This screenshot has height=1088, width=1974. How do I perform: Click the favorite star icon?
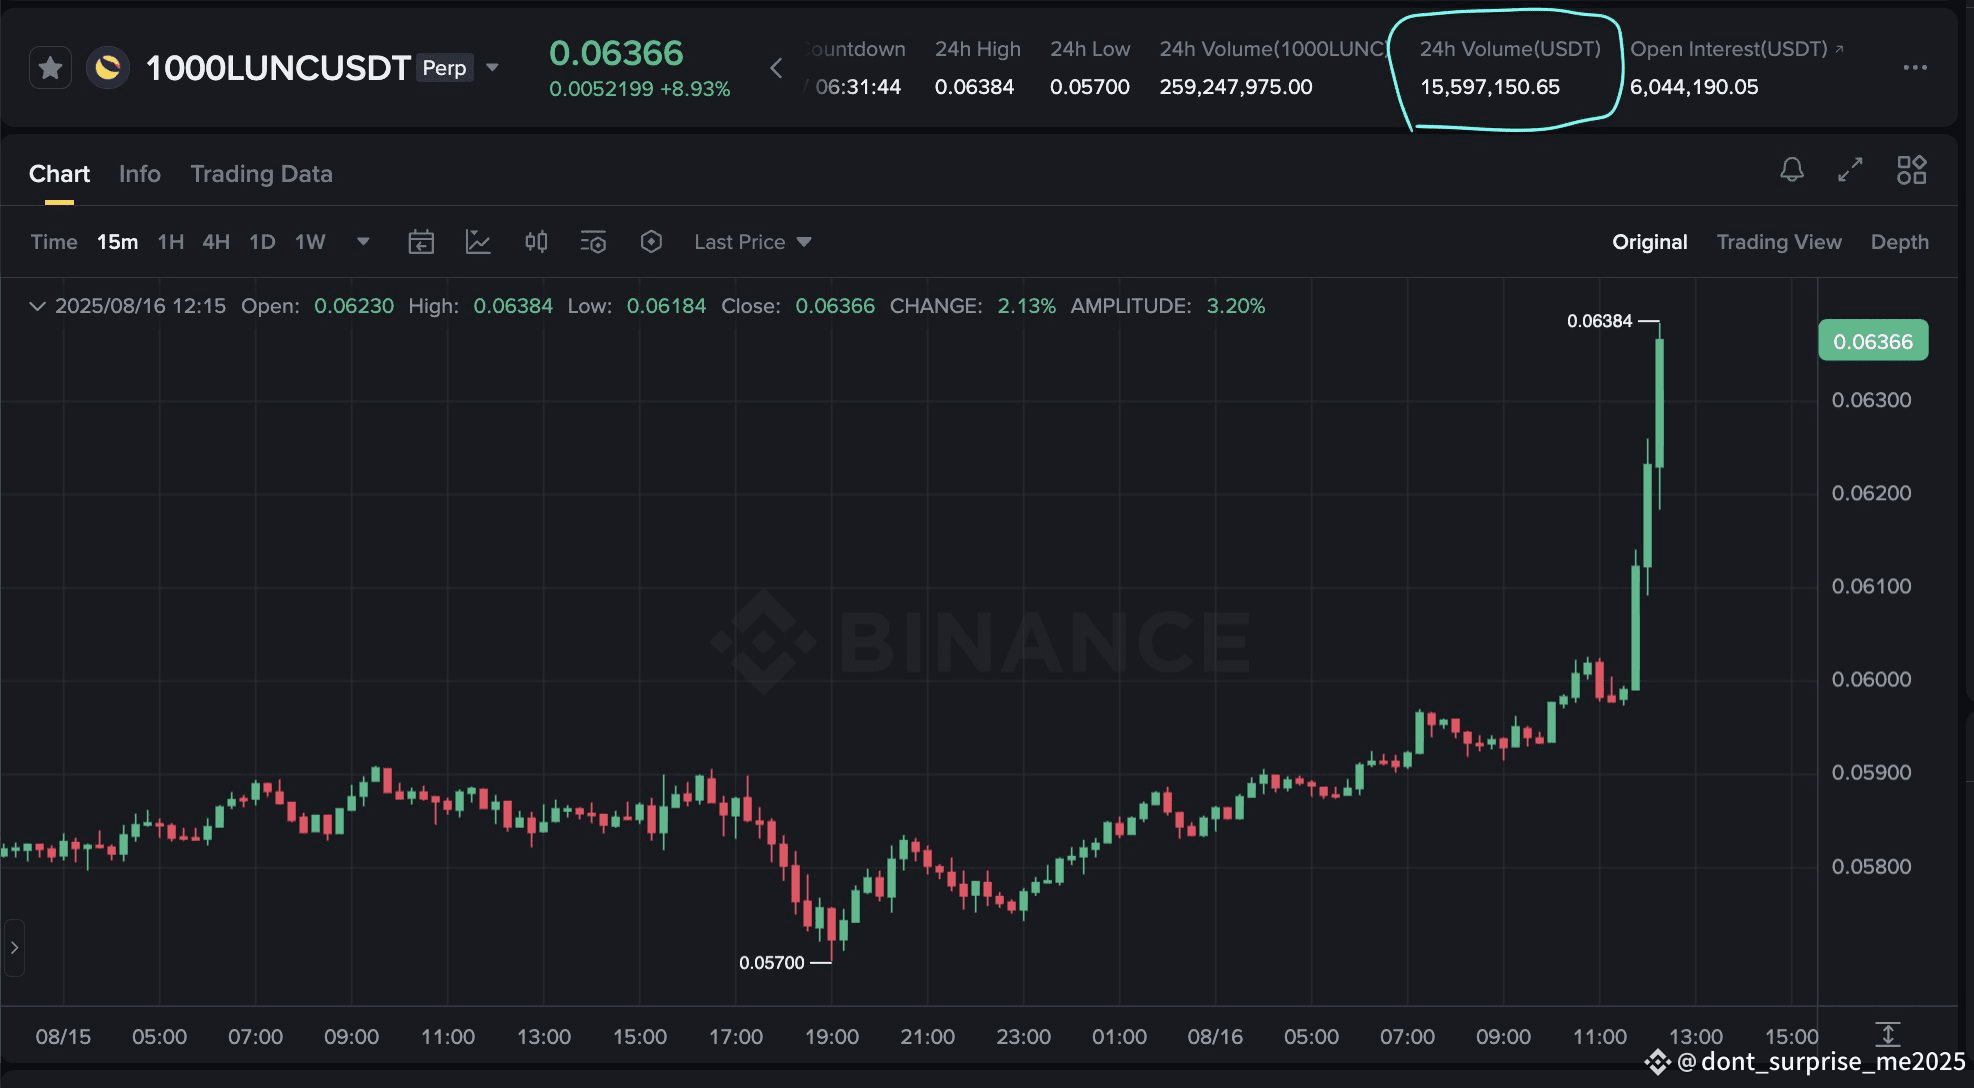[x=50, y=68]
